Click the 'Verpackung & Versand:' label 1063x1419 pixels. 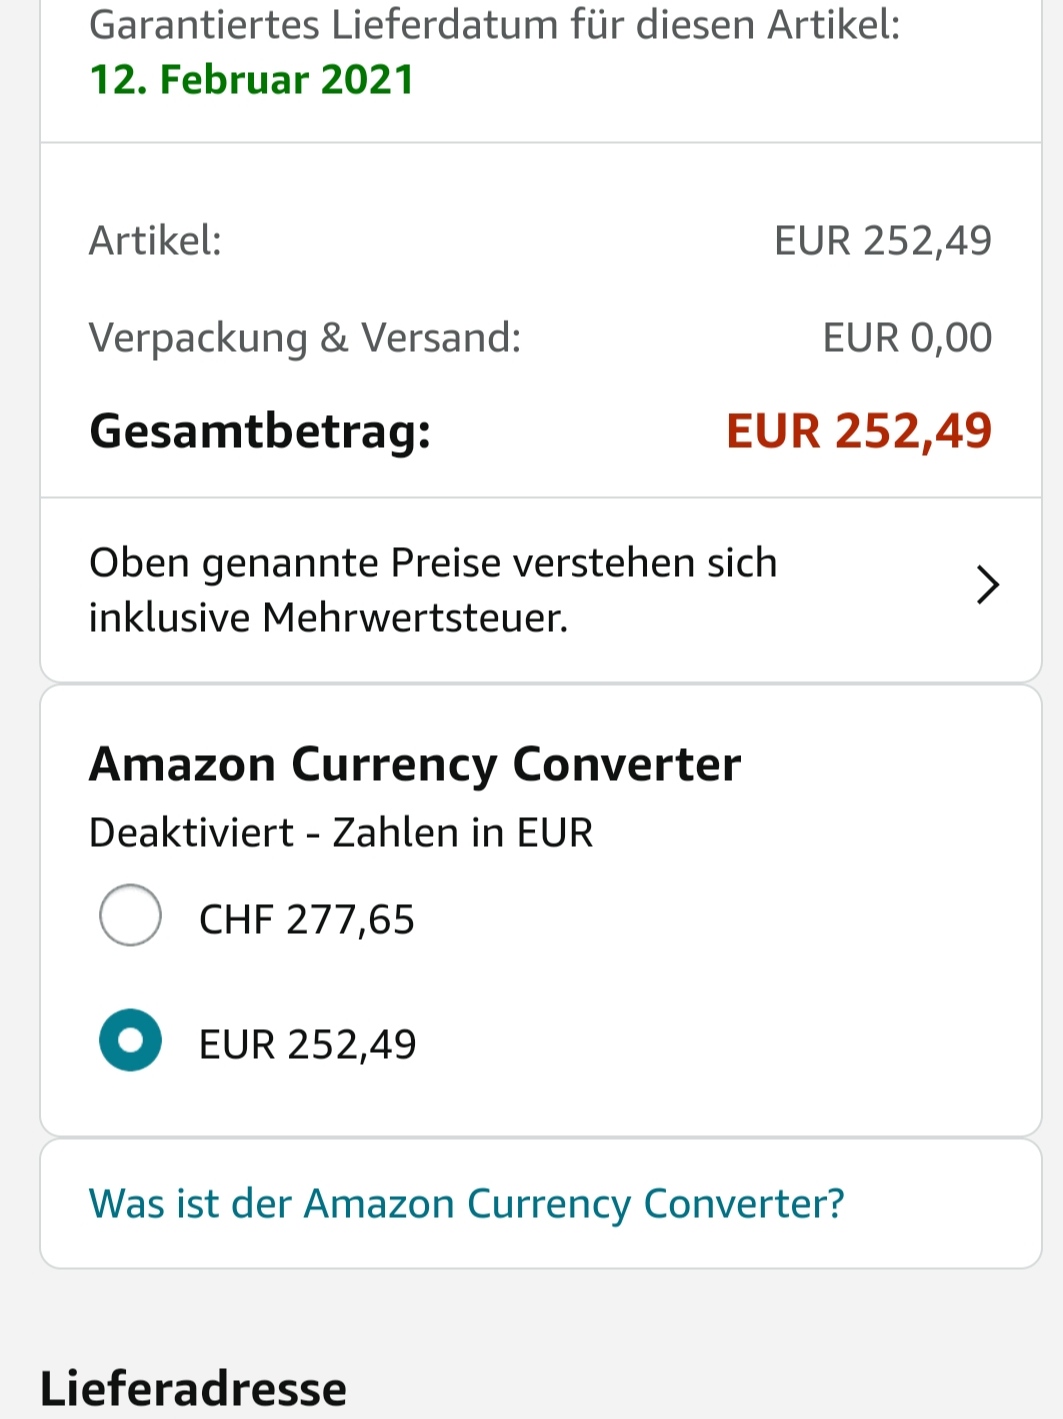coord(305,338)
